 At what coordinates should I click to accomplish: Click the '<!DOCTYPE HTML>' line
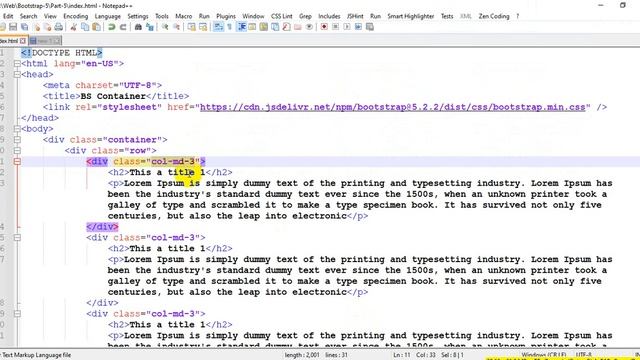(62, 53)
